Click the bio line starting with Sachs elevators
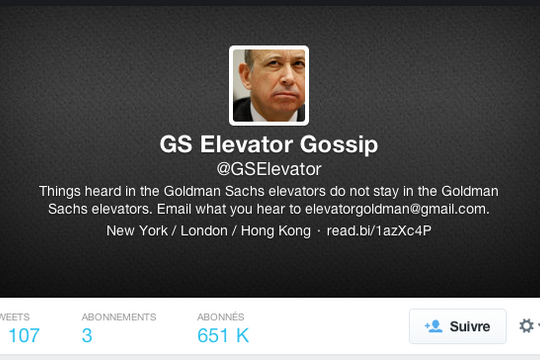Viewport: 540px width, 360px height. point(269,209)
